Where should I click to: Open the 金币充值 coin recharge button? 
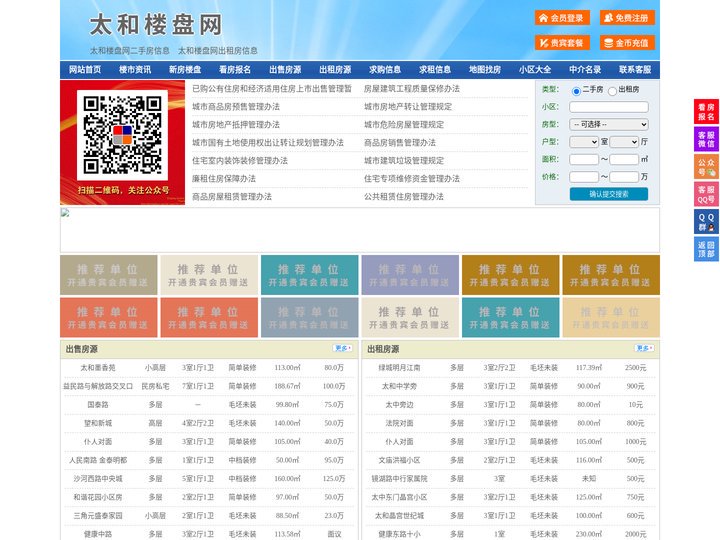point(627,43)
